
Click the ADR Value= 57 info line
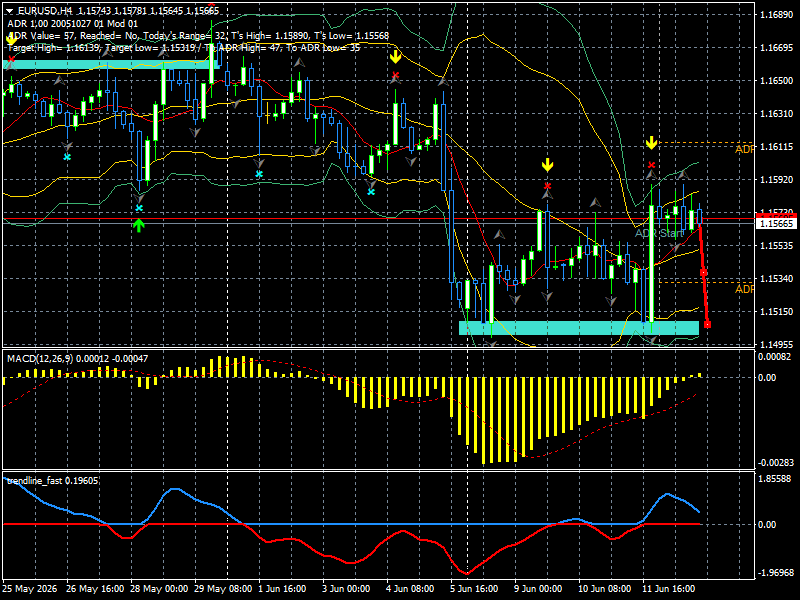point(198,36)
